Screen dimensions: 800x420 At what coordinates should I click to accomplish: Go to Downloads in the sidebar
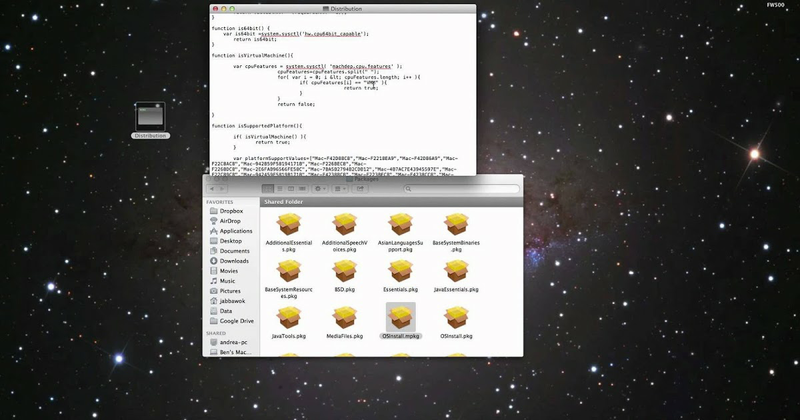234,261
